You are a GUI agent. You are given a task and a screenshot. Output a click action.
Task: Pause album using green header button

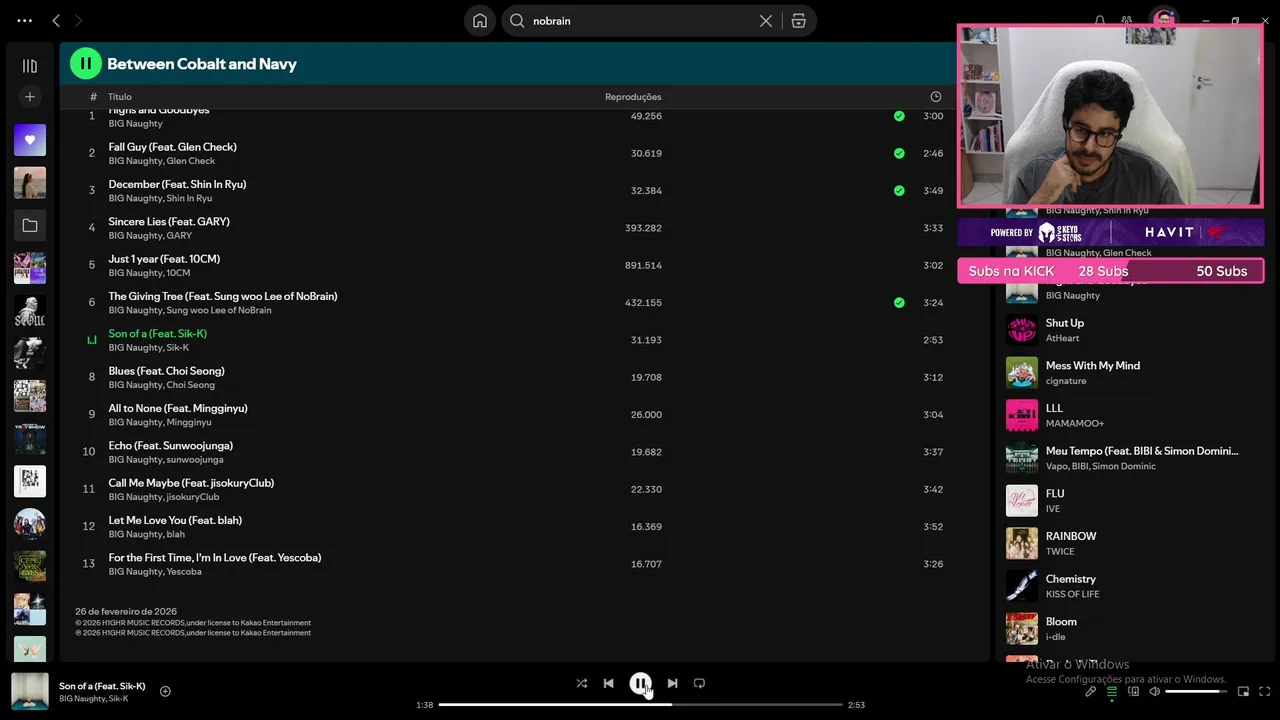[86, 64]
